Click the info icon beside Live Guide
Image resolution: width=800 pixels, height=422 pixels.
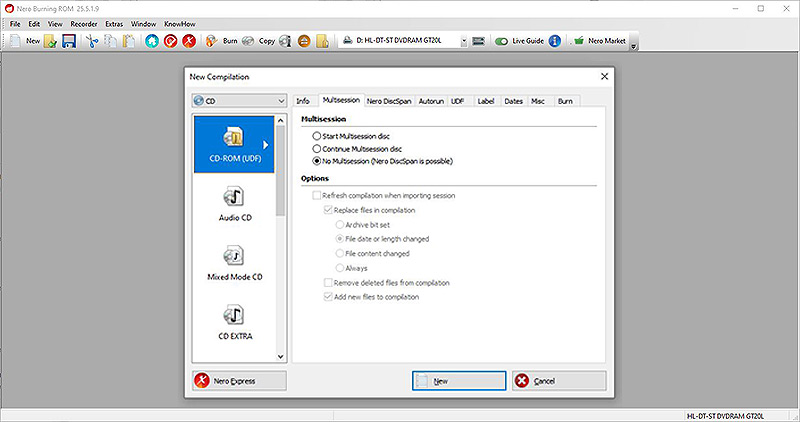click(x=555, y=41)
